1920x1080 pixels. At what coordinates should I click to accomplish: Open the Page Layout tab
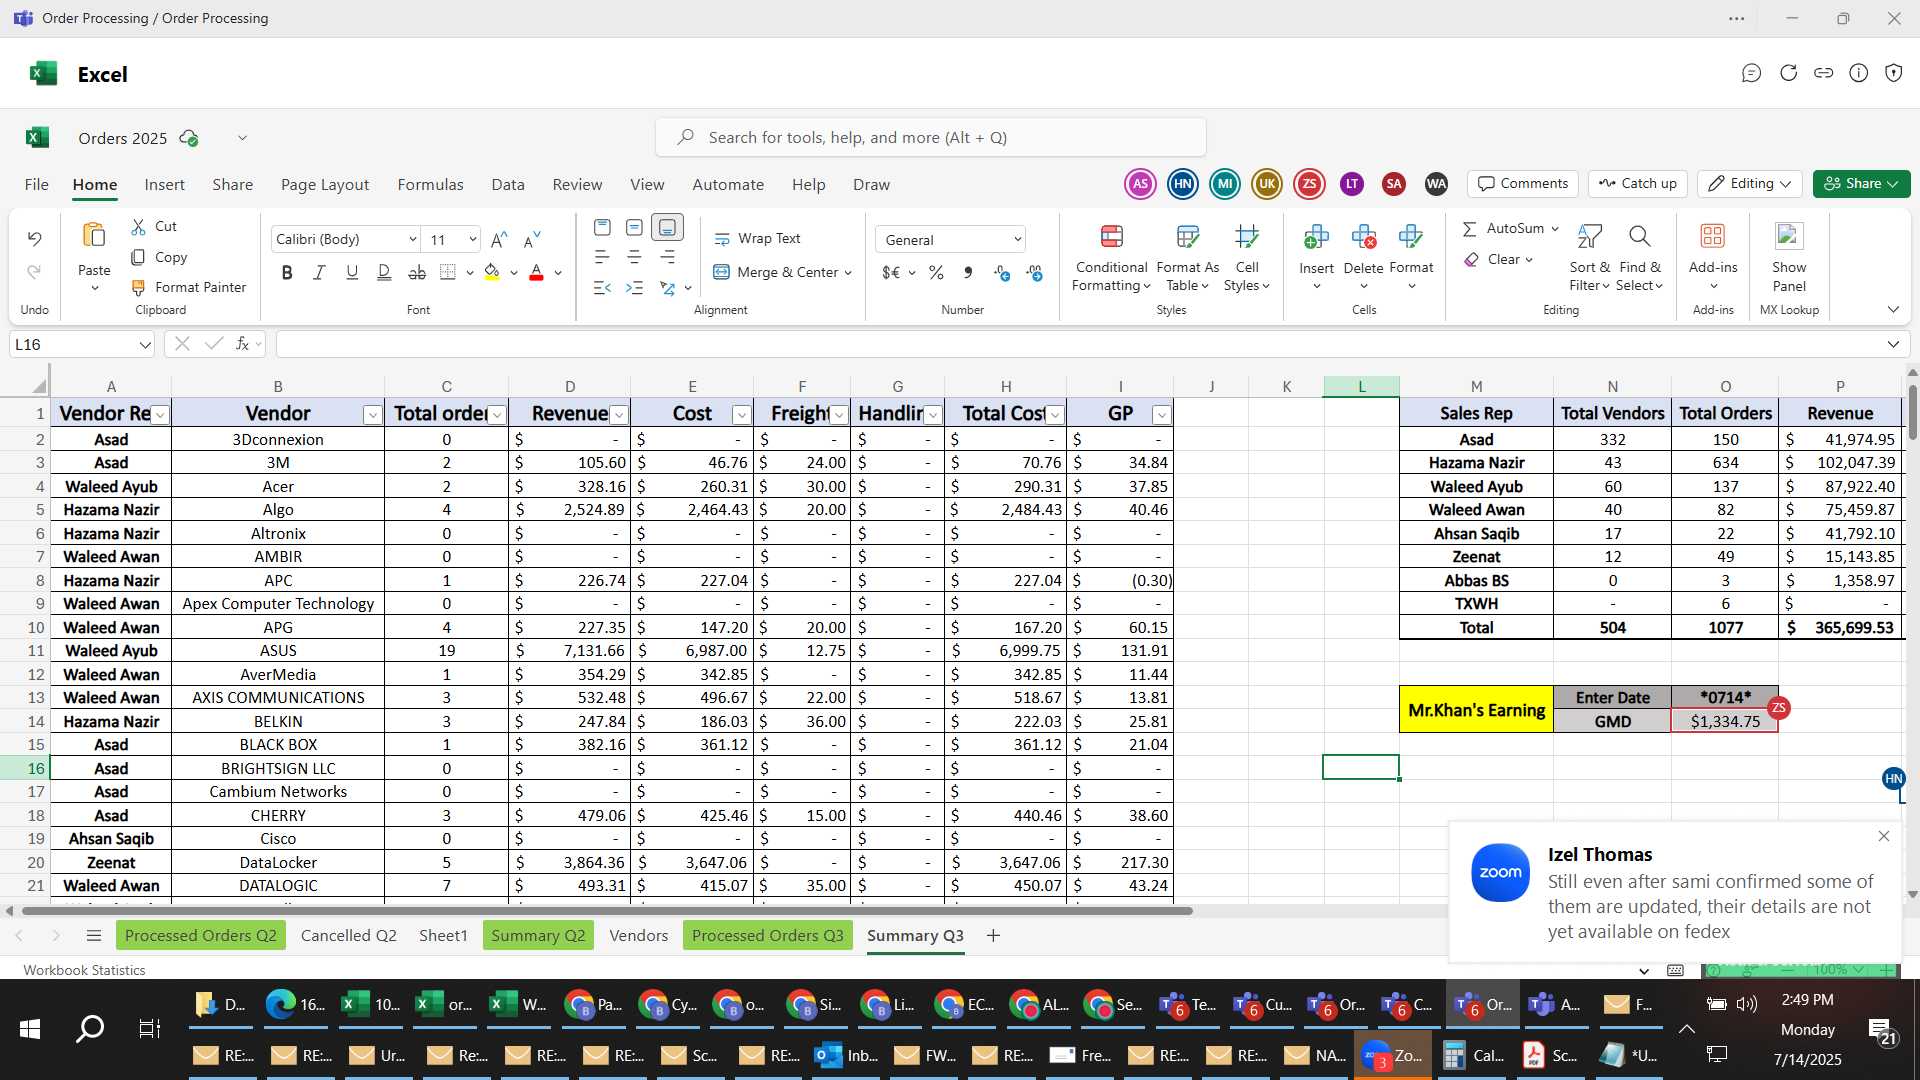point(325,184)
